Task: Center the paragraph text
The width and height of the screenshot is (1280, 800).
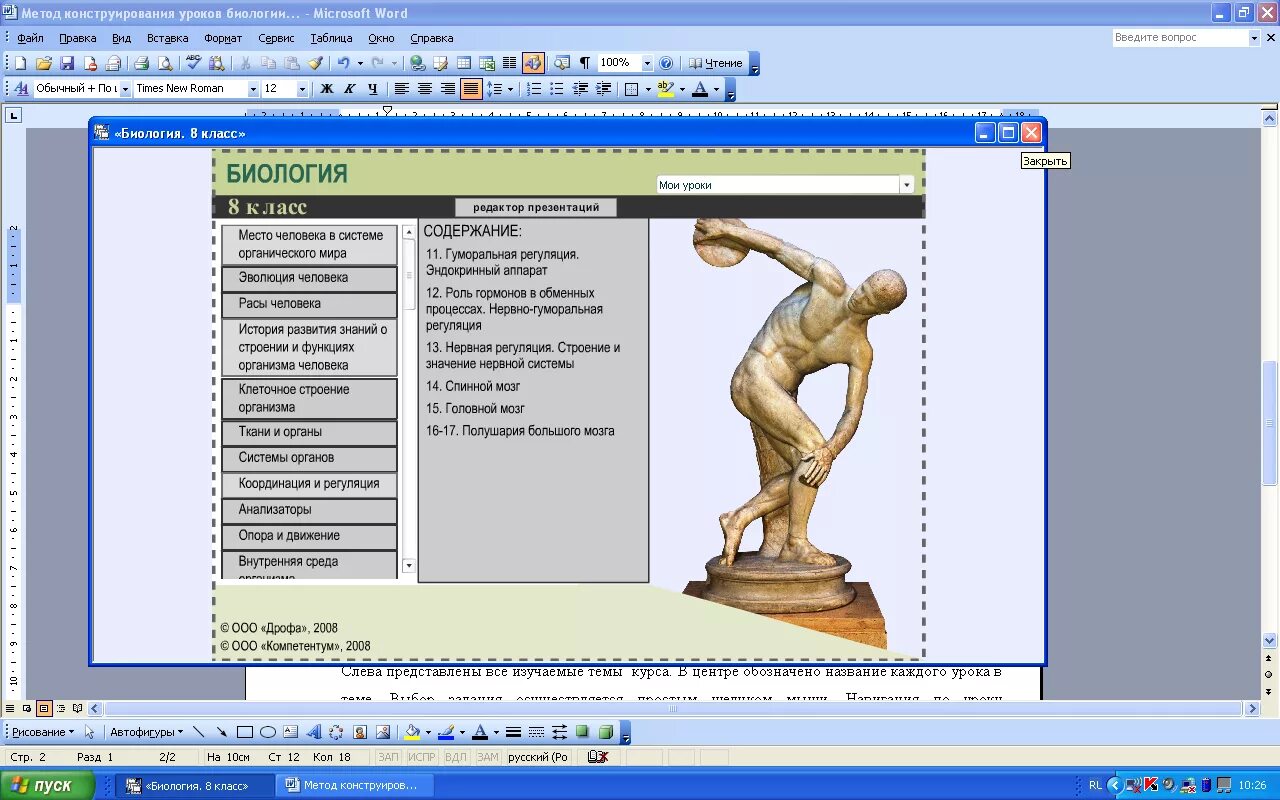Action: tap(424, 89)
